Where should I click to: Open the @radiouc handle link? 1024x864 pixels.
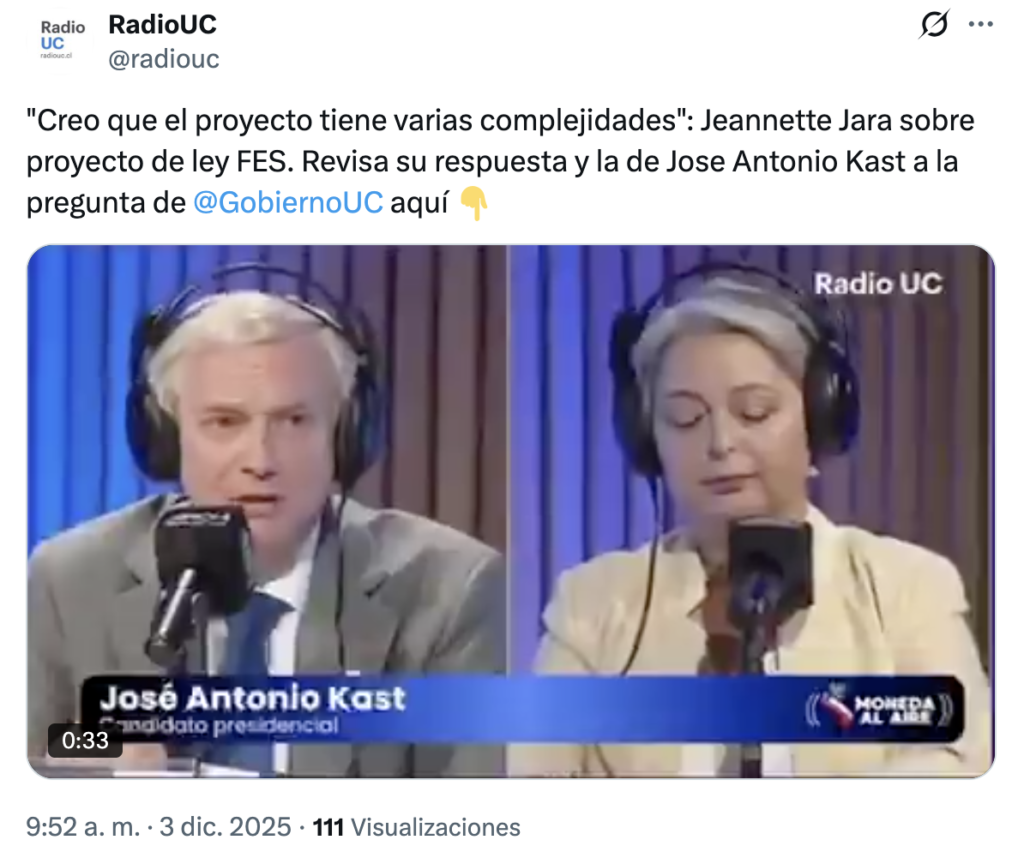pos(164,59)
